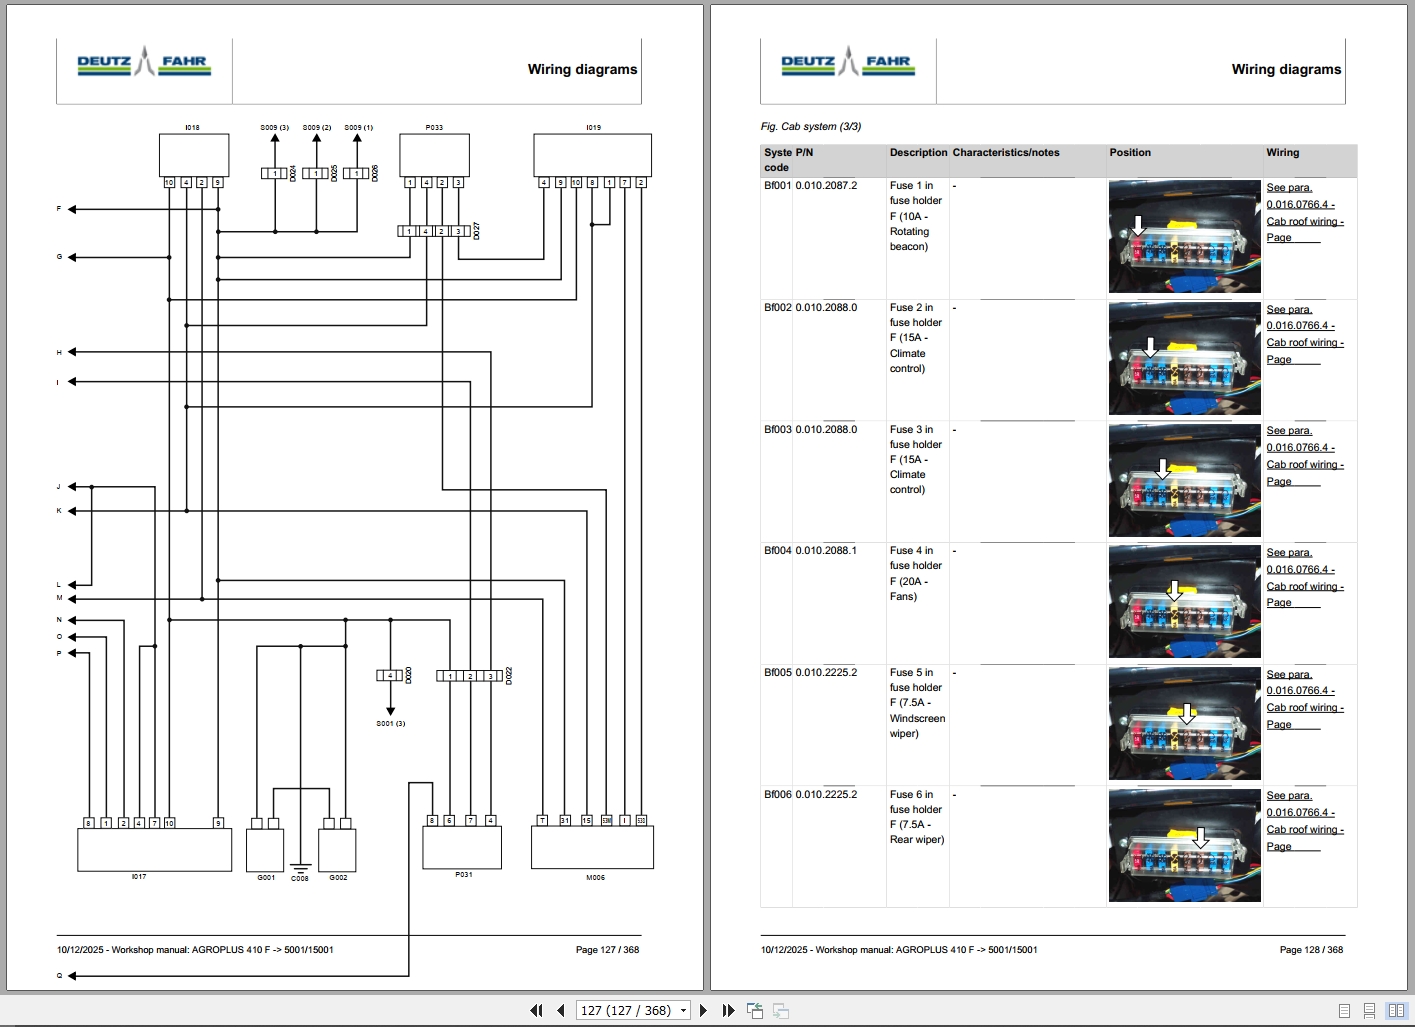Go to the previous page

pos(562,1010)
